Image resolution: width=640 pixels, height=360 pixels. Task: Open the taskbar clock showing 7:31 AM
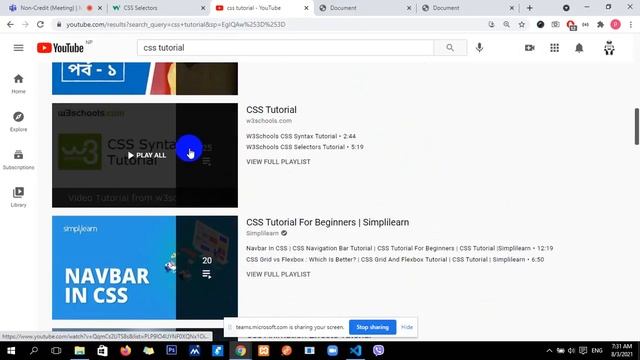coord(622,351)
